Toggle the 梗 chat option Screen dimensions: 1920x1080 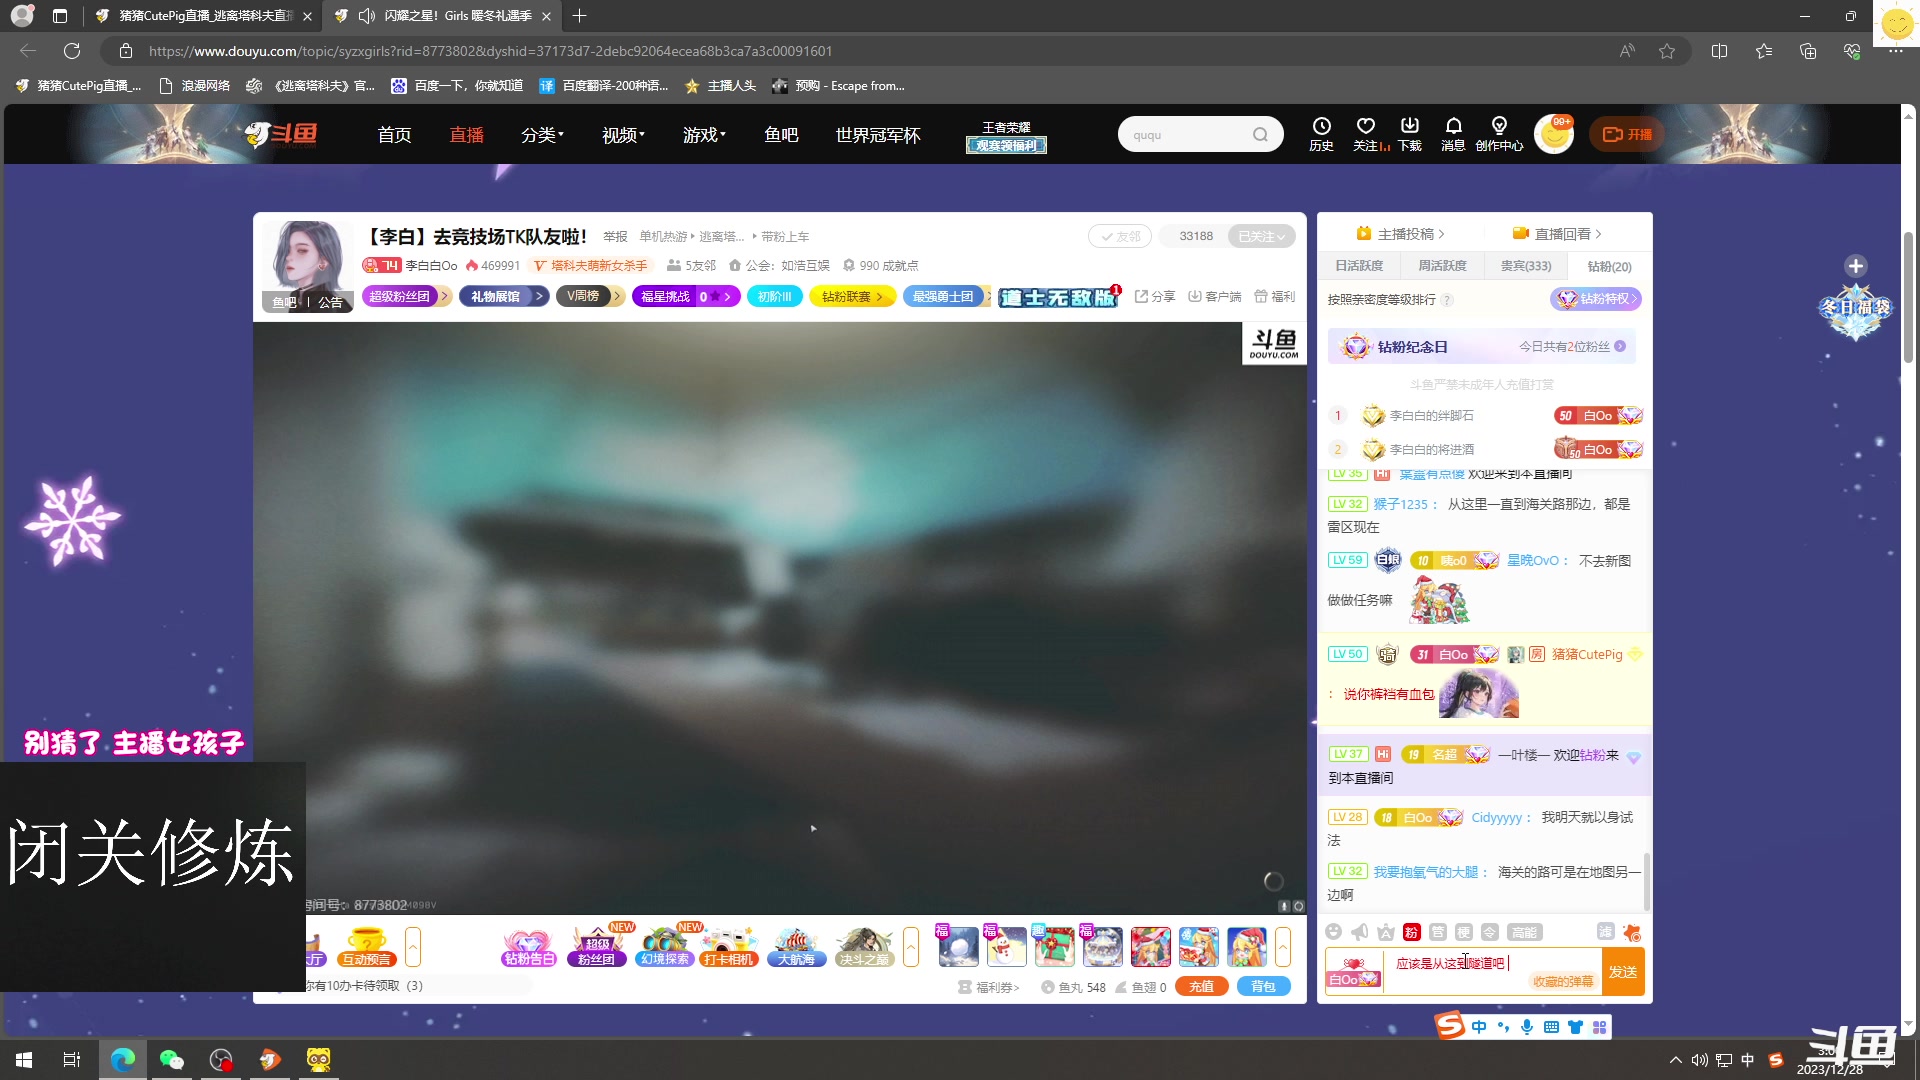point(1463,932)
